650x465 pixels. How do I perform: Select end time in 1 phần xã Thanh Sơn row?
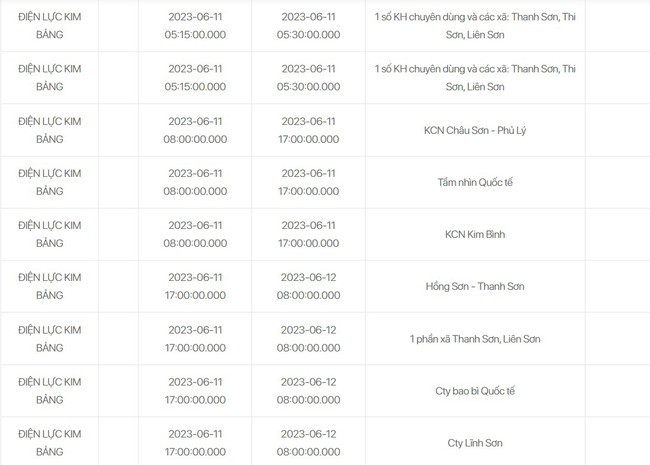tap(308, 338)
